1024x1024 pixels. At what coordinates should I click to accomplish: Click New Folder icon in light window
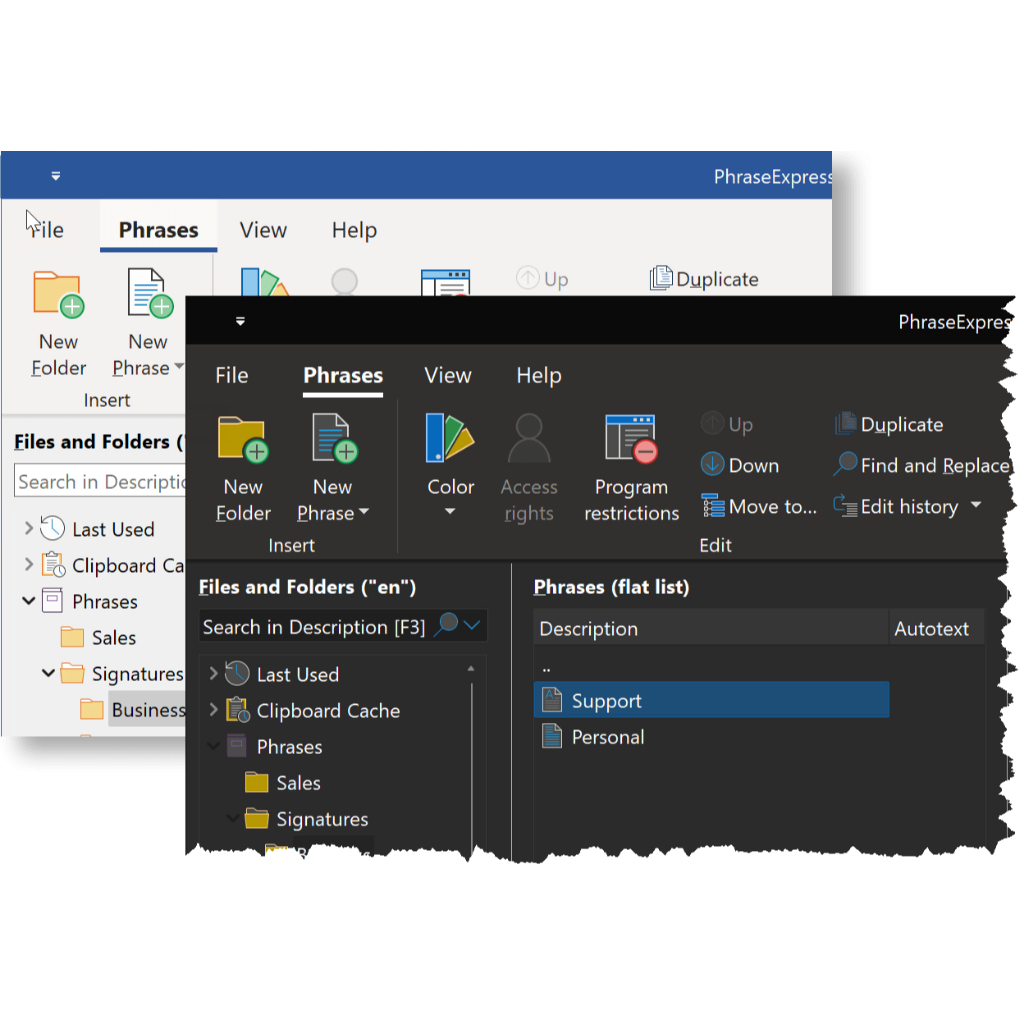[59, 294]
